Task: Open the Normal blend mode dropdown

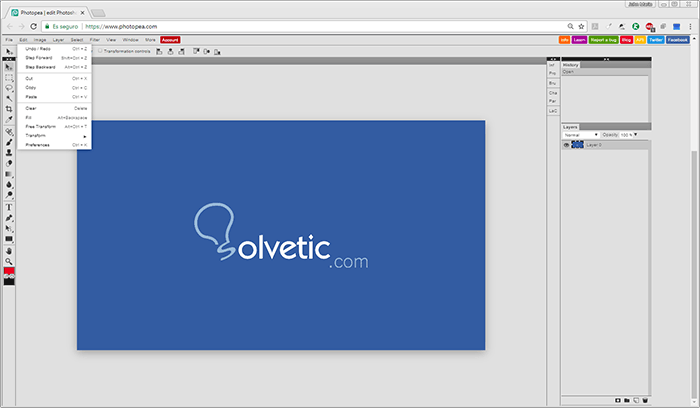Action: click(580, 135)
